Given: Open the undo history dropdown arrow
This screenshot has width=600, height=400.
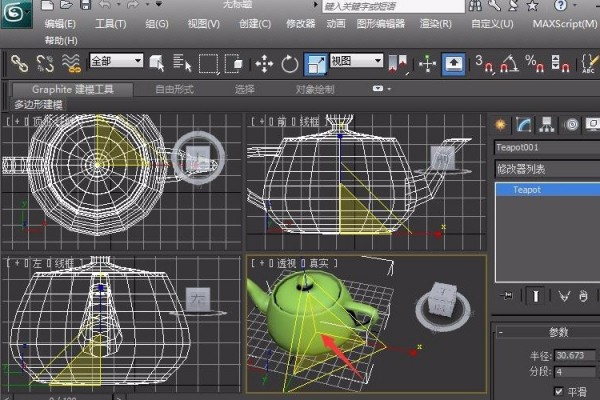Looking at the screenshot, I should (x=119, y=5).
